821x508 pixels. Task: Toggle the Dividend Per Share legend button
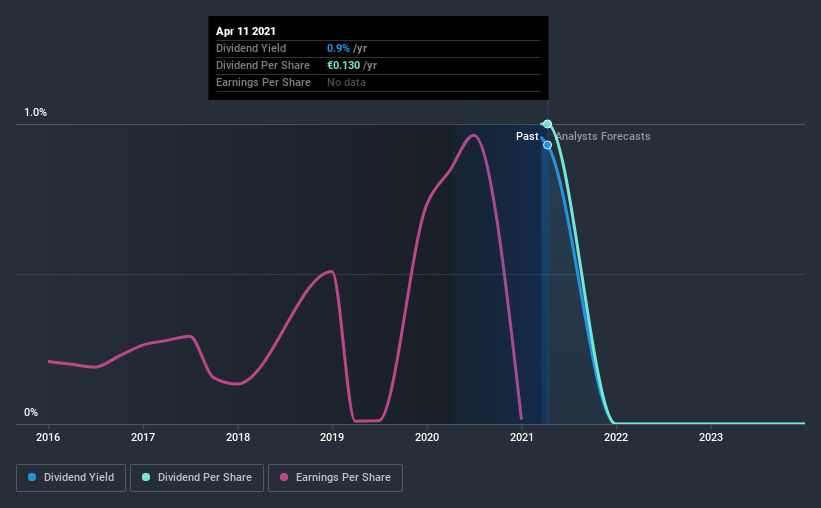(197, 478)
